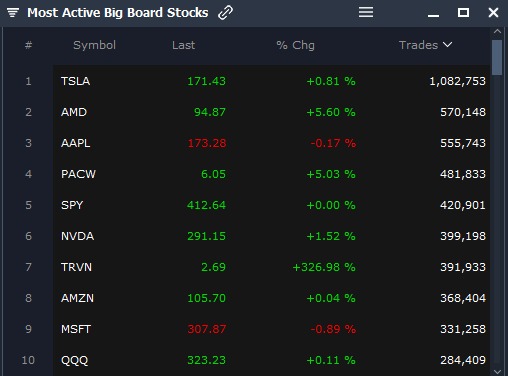Toggle sort chevron next to Trades
This screenshot has height=376, width=508.
(x=448, y=44)
